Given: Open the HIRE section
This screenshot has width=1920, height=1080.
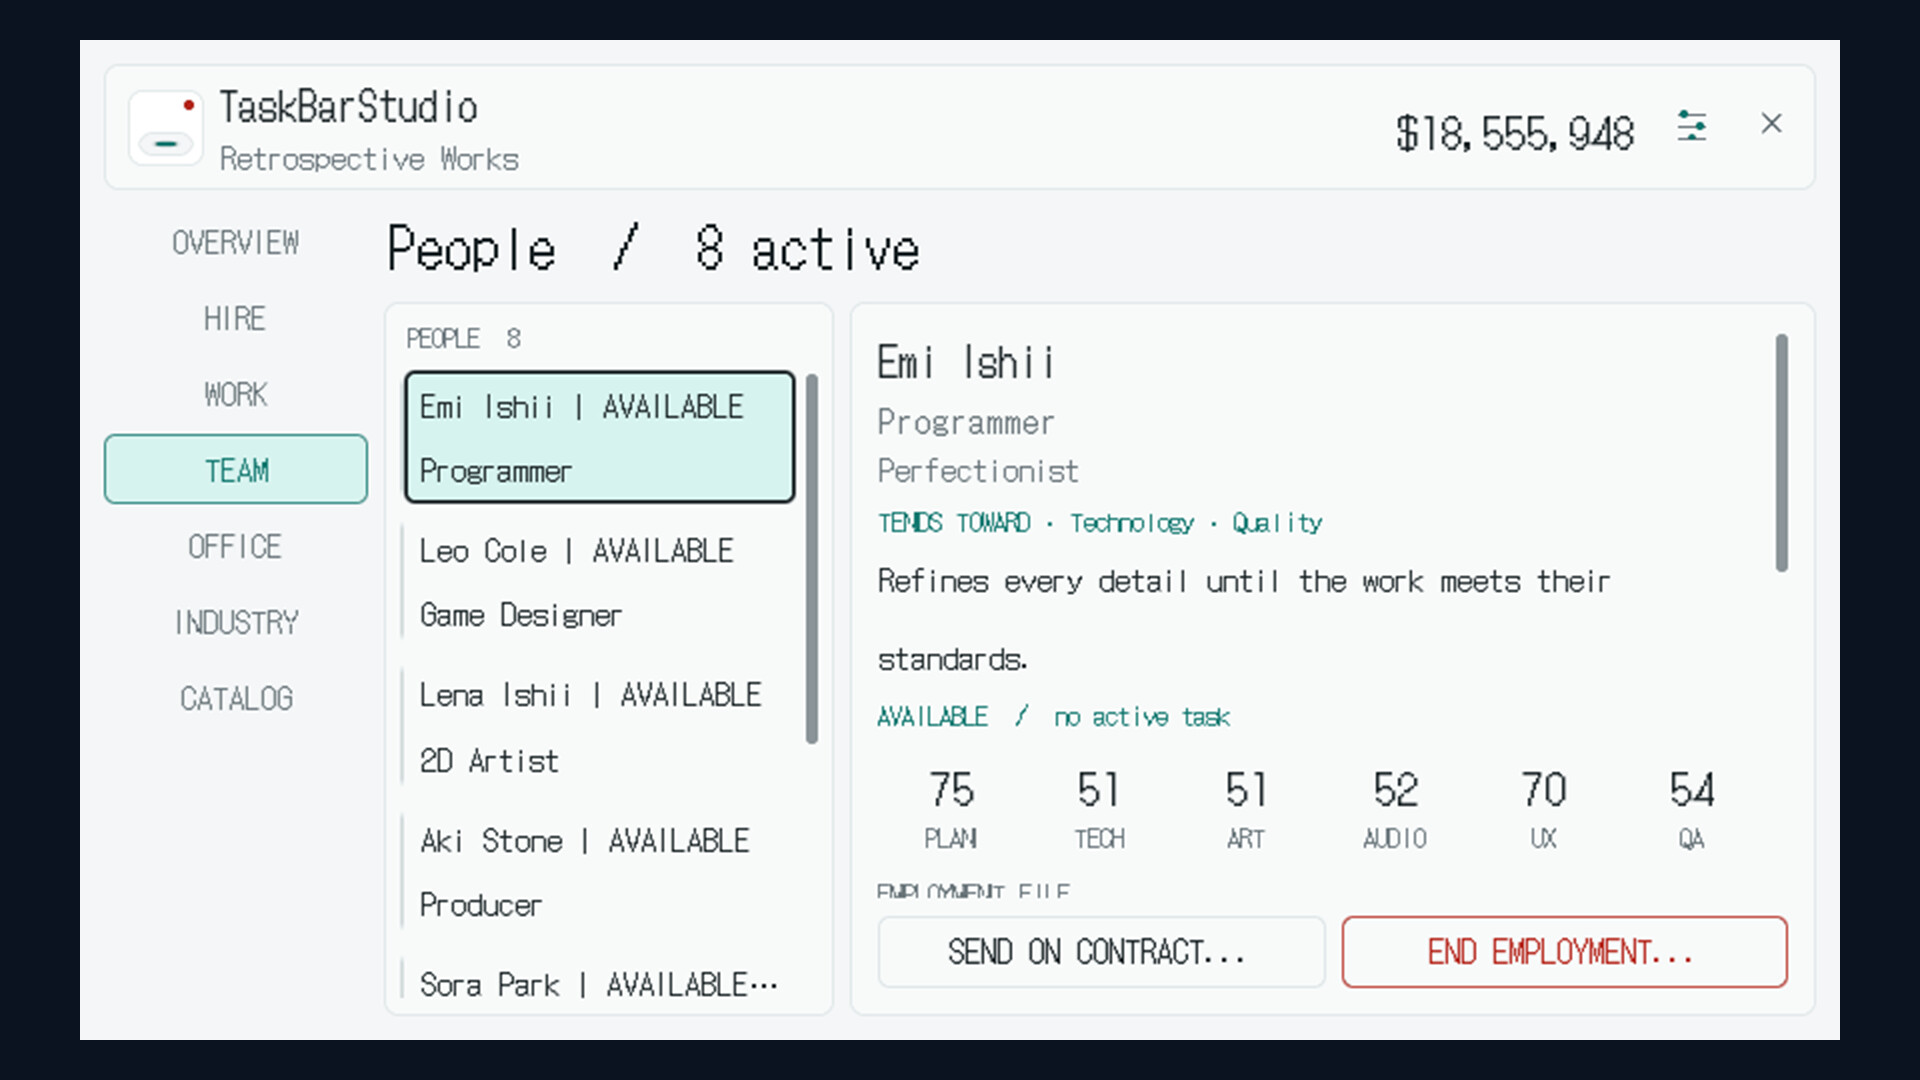Looking at the screenshot, I should click(x=235, y=318).
